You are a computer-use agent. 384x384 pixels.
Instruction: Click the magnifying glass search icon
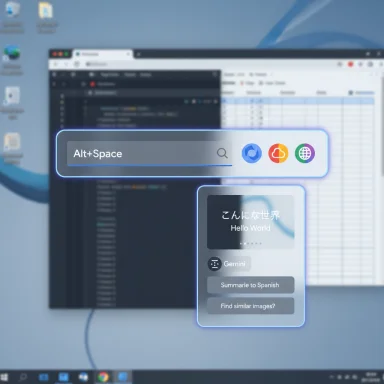222,153
